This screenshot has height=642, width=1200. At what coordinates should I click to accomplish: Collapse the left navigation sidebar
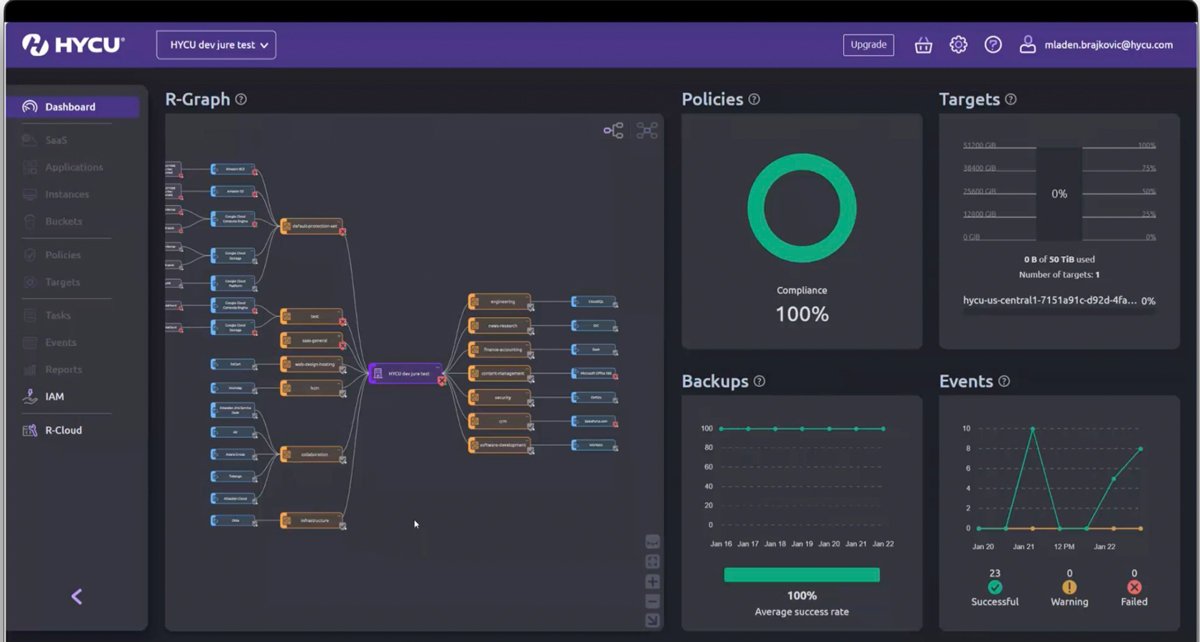[76, 596]
